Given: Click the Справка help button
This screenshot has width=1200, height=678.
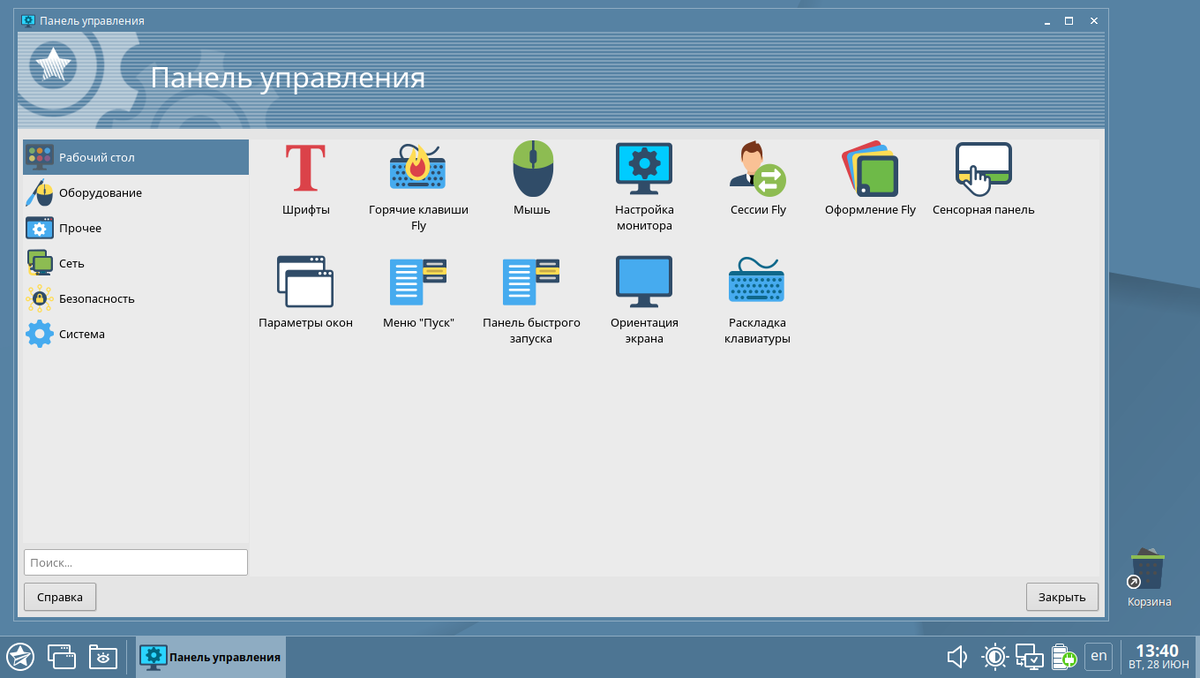Looking at the screenshot, I should [60, 597].
